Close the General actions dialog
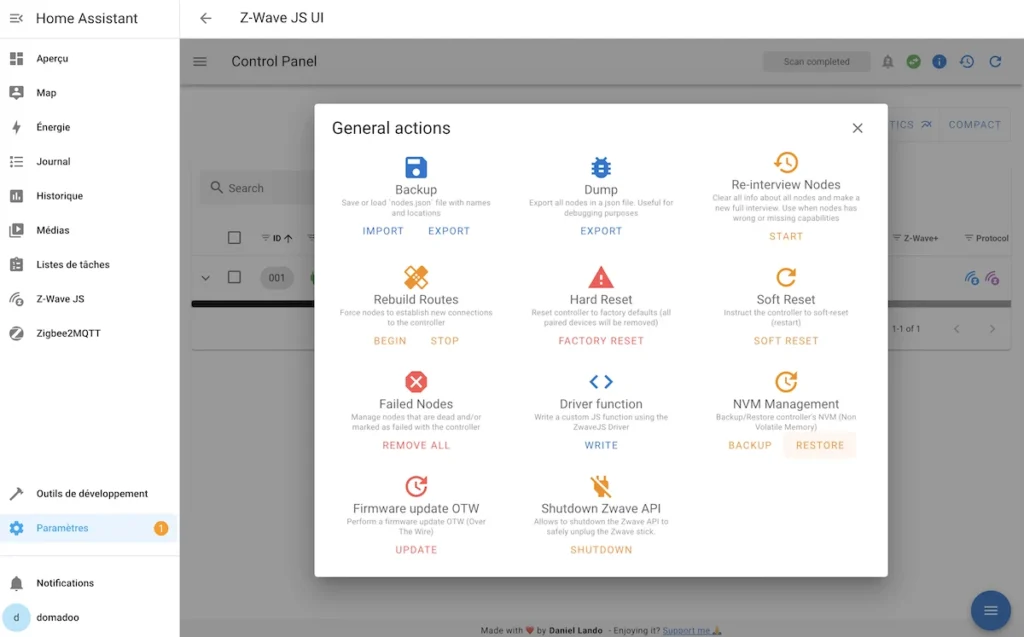 pyautogui.click(x=857, y=128)
